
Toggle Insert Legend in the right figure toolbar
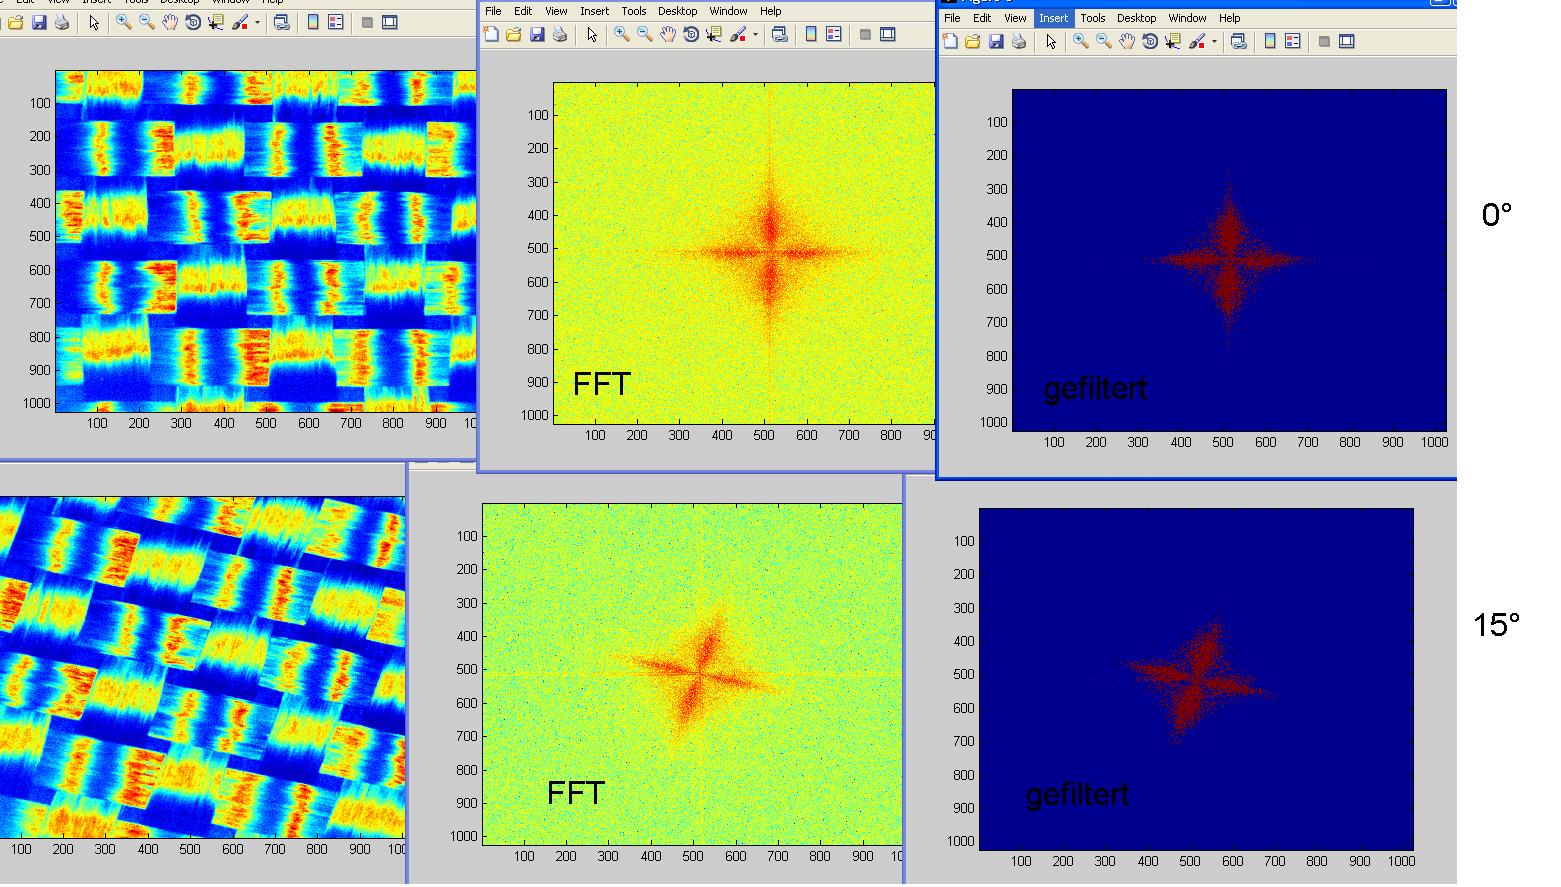click(1293, 42)
